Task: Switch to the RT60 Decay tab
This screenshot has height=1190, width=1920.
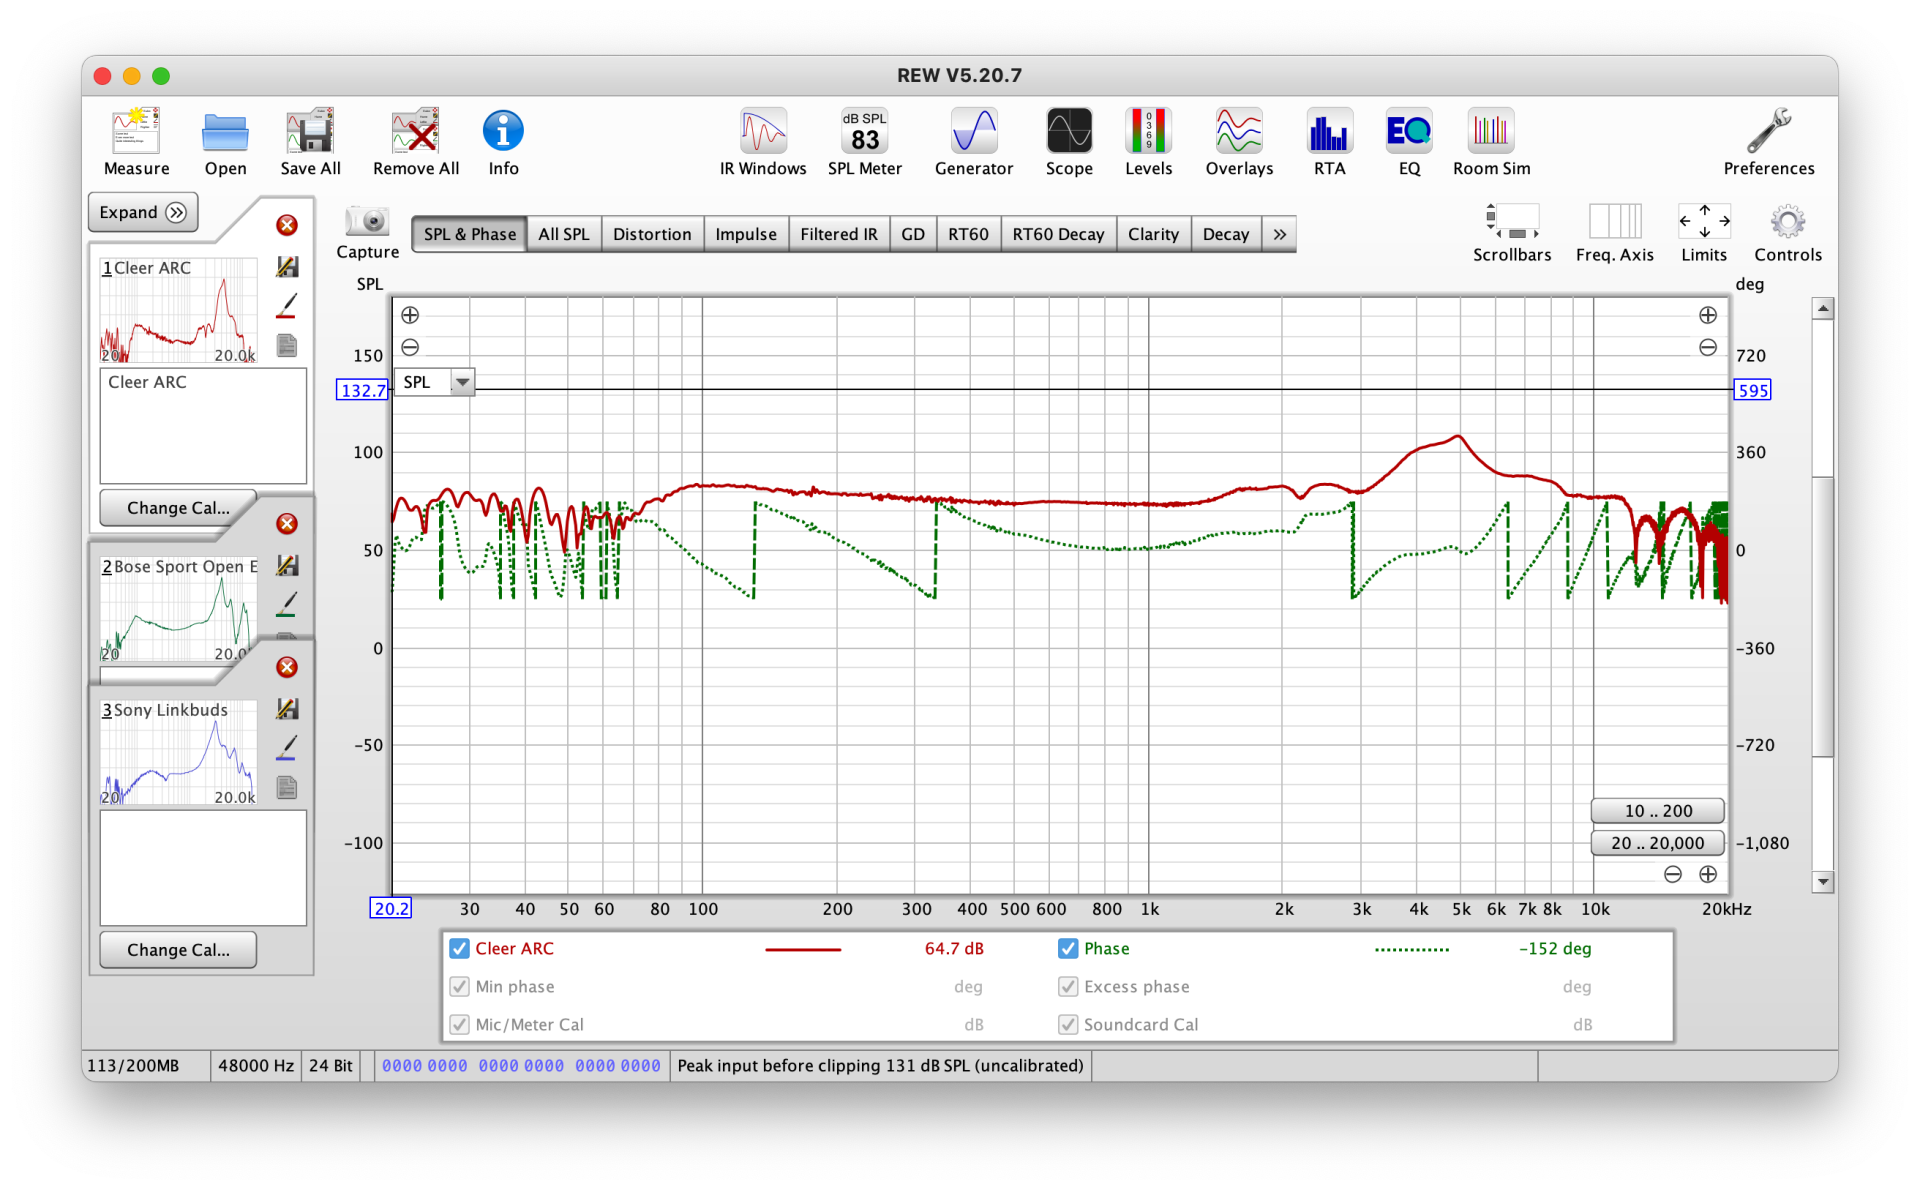Action: [1058, 234]
